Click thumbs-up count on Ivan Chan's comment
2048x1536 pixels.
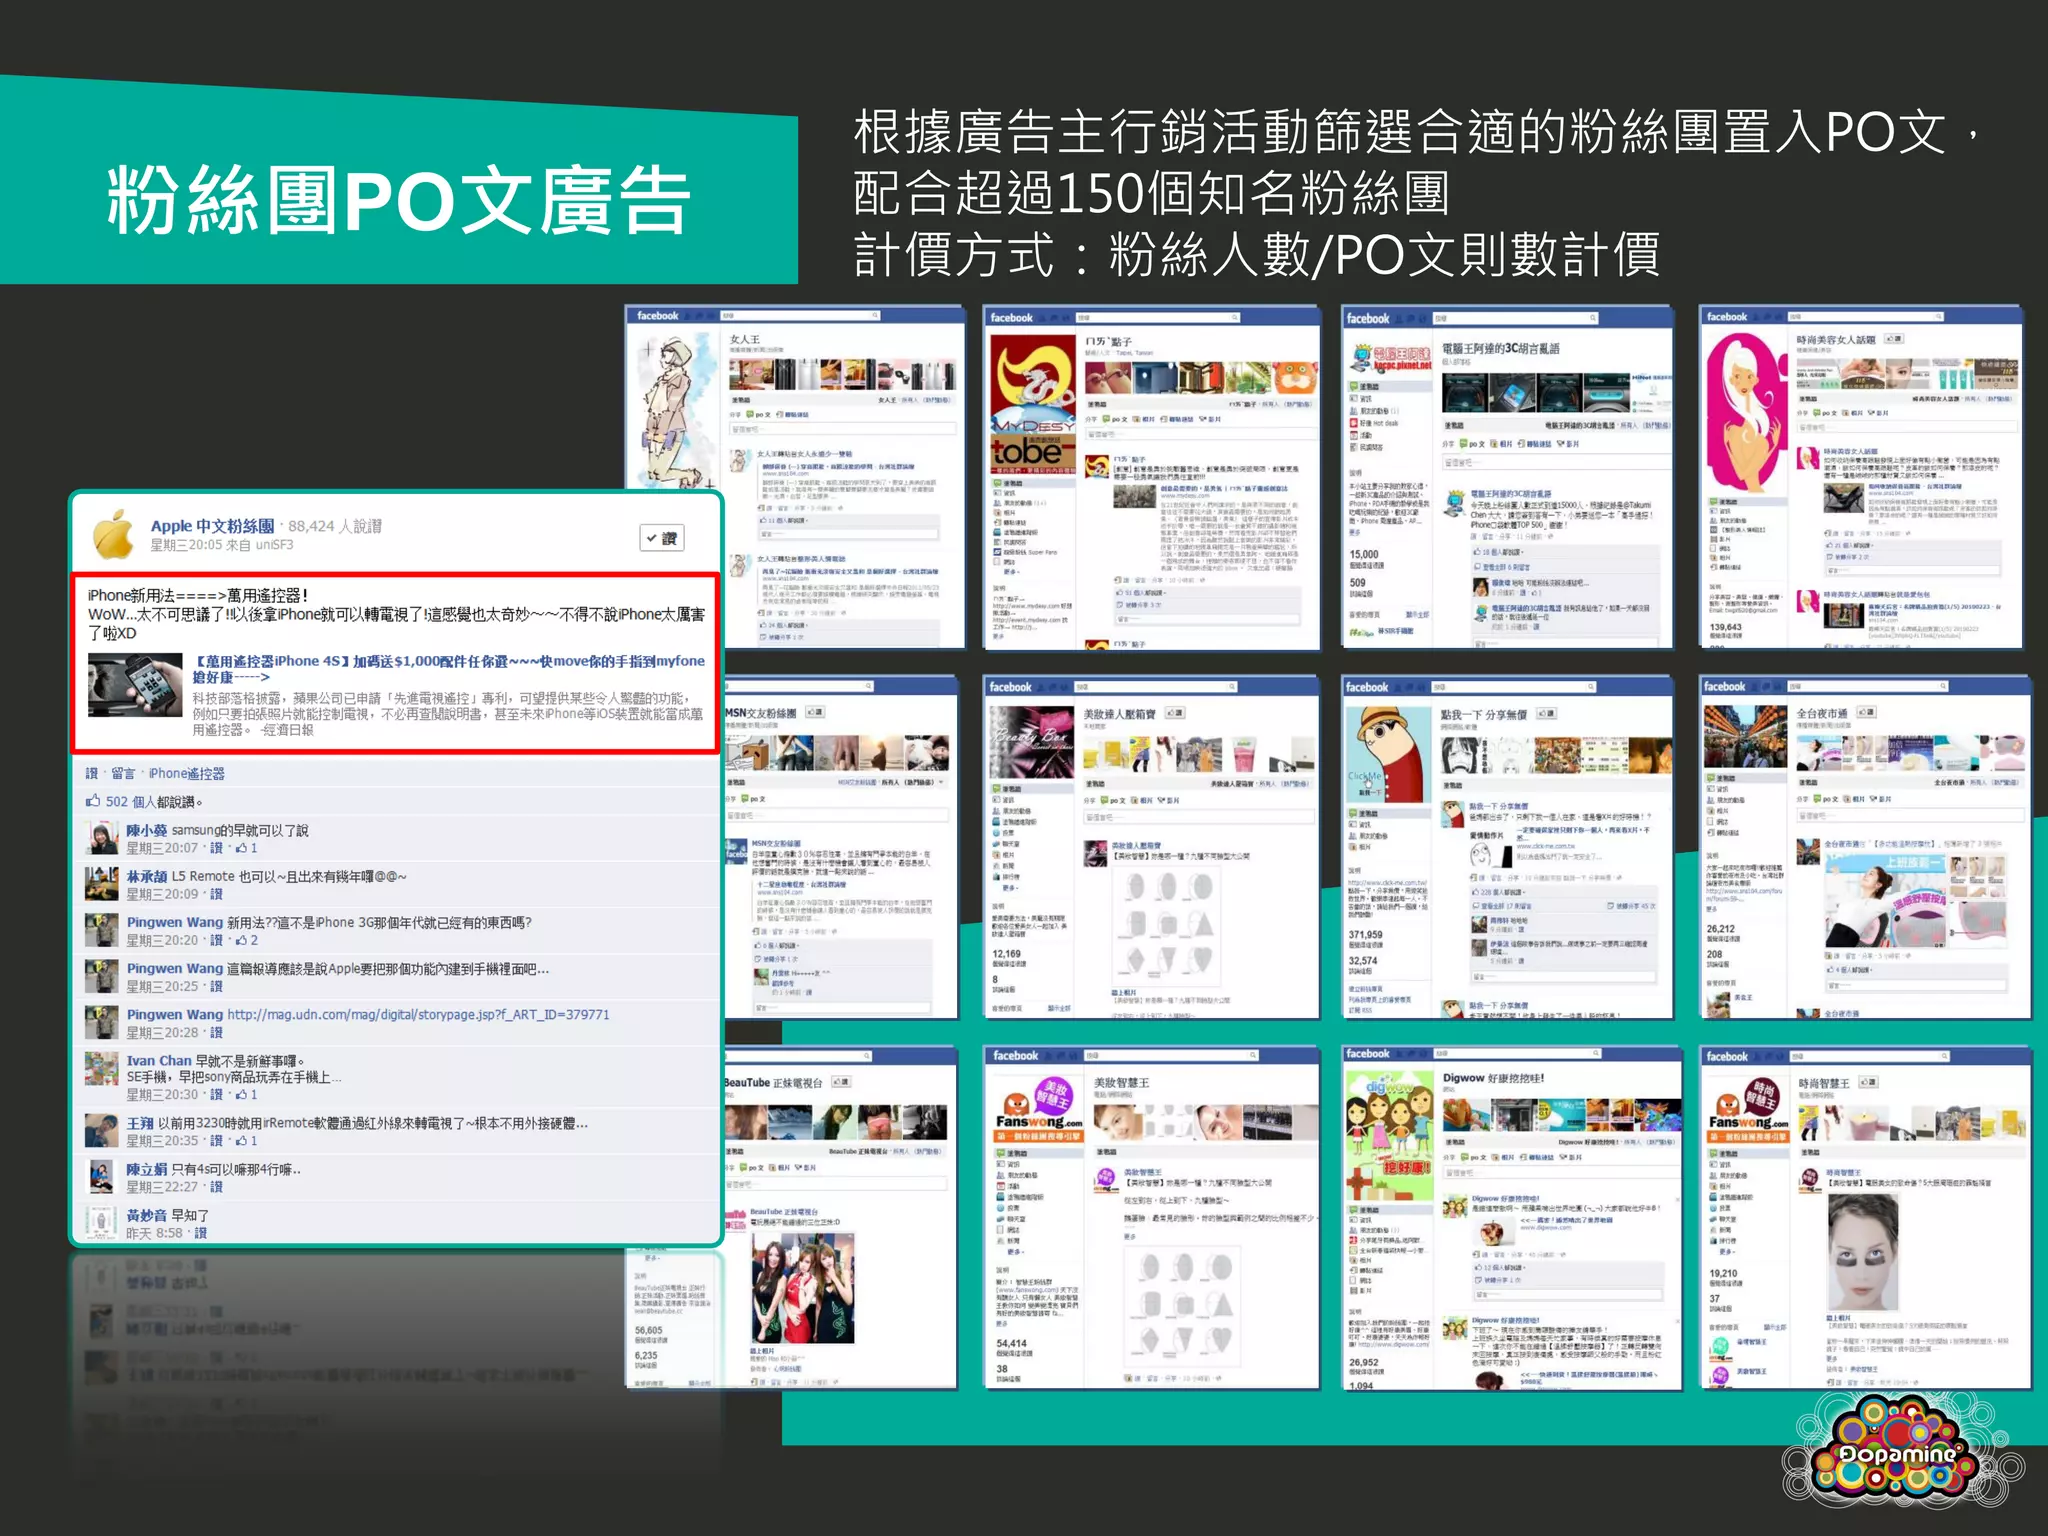click(246, 1095)
